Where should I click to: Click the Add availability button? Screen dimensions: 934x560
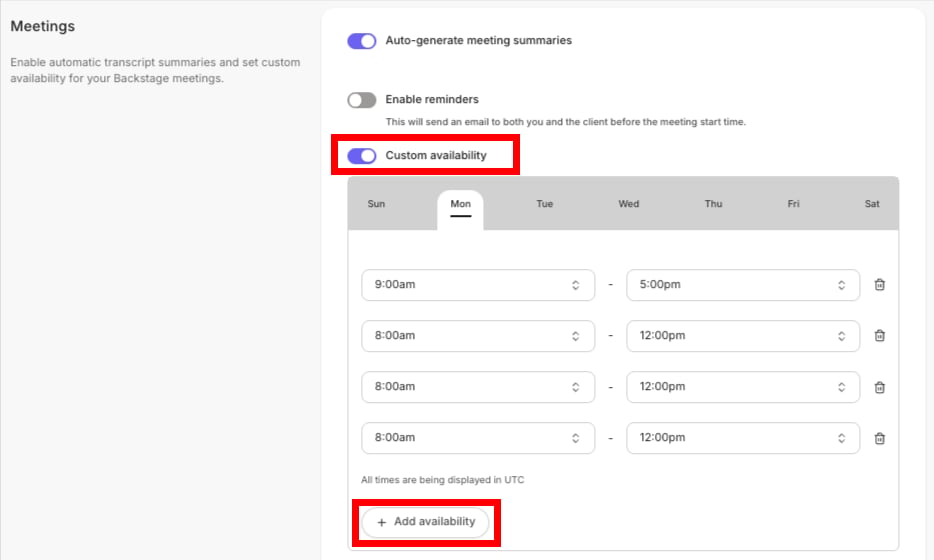tap(426, 522)
